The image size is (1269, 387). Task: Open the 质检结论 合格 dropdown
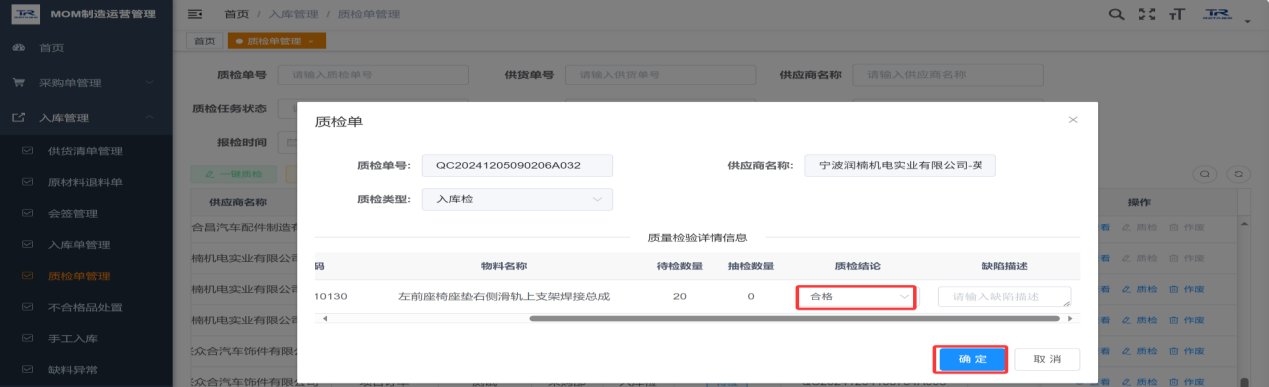[856, 297]
